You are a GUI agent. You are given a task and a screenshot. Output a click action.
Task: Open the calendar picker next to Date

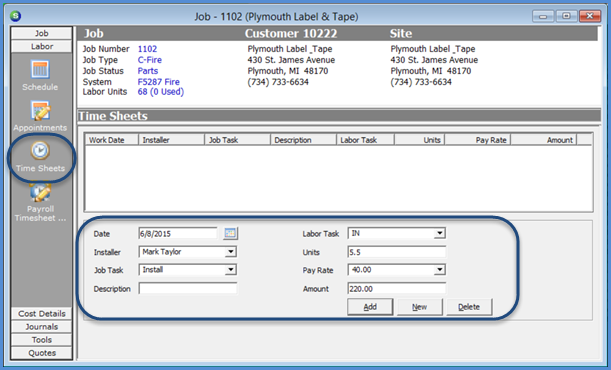pyautogui.click(x=230, y=233)
